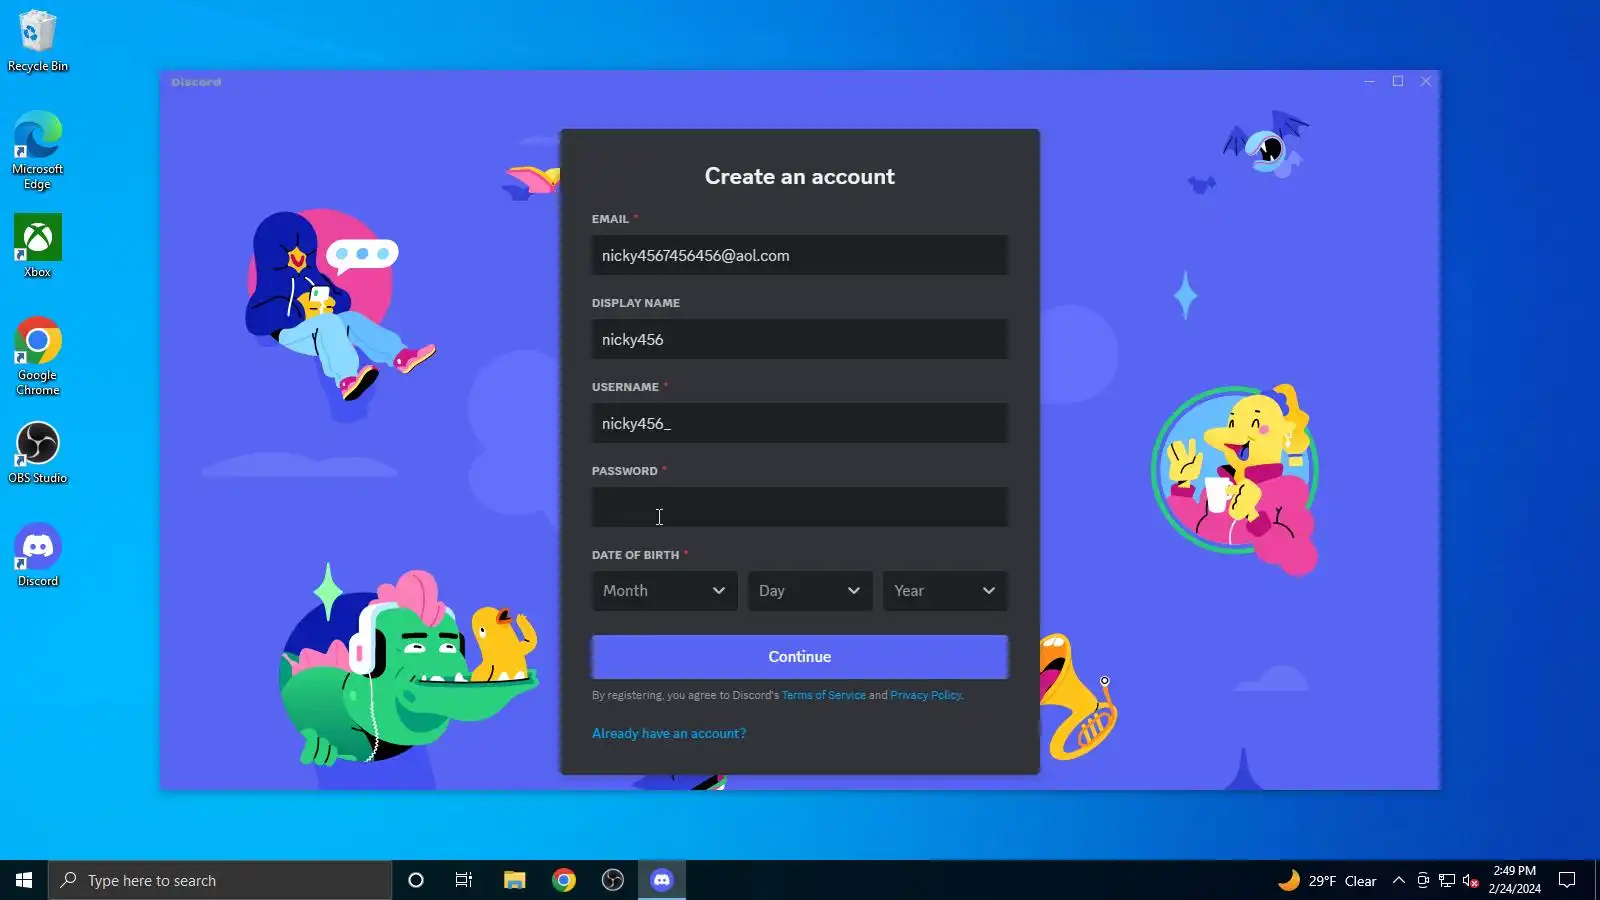The height and width of the screenshot is (900, 1600).
Task: Click the Username field nicky456_
Action: [800, 423]
